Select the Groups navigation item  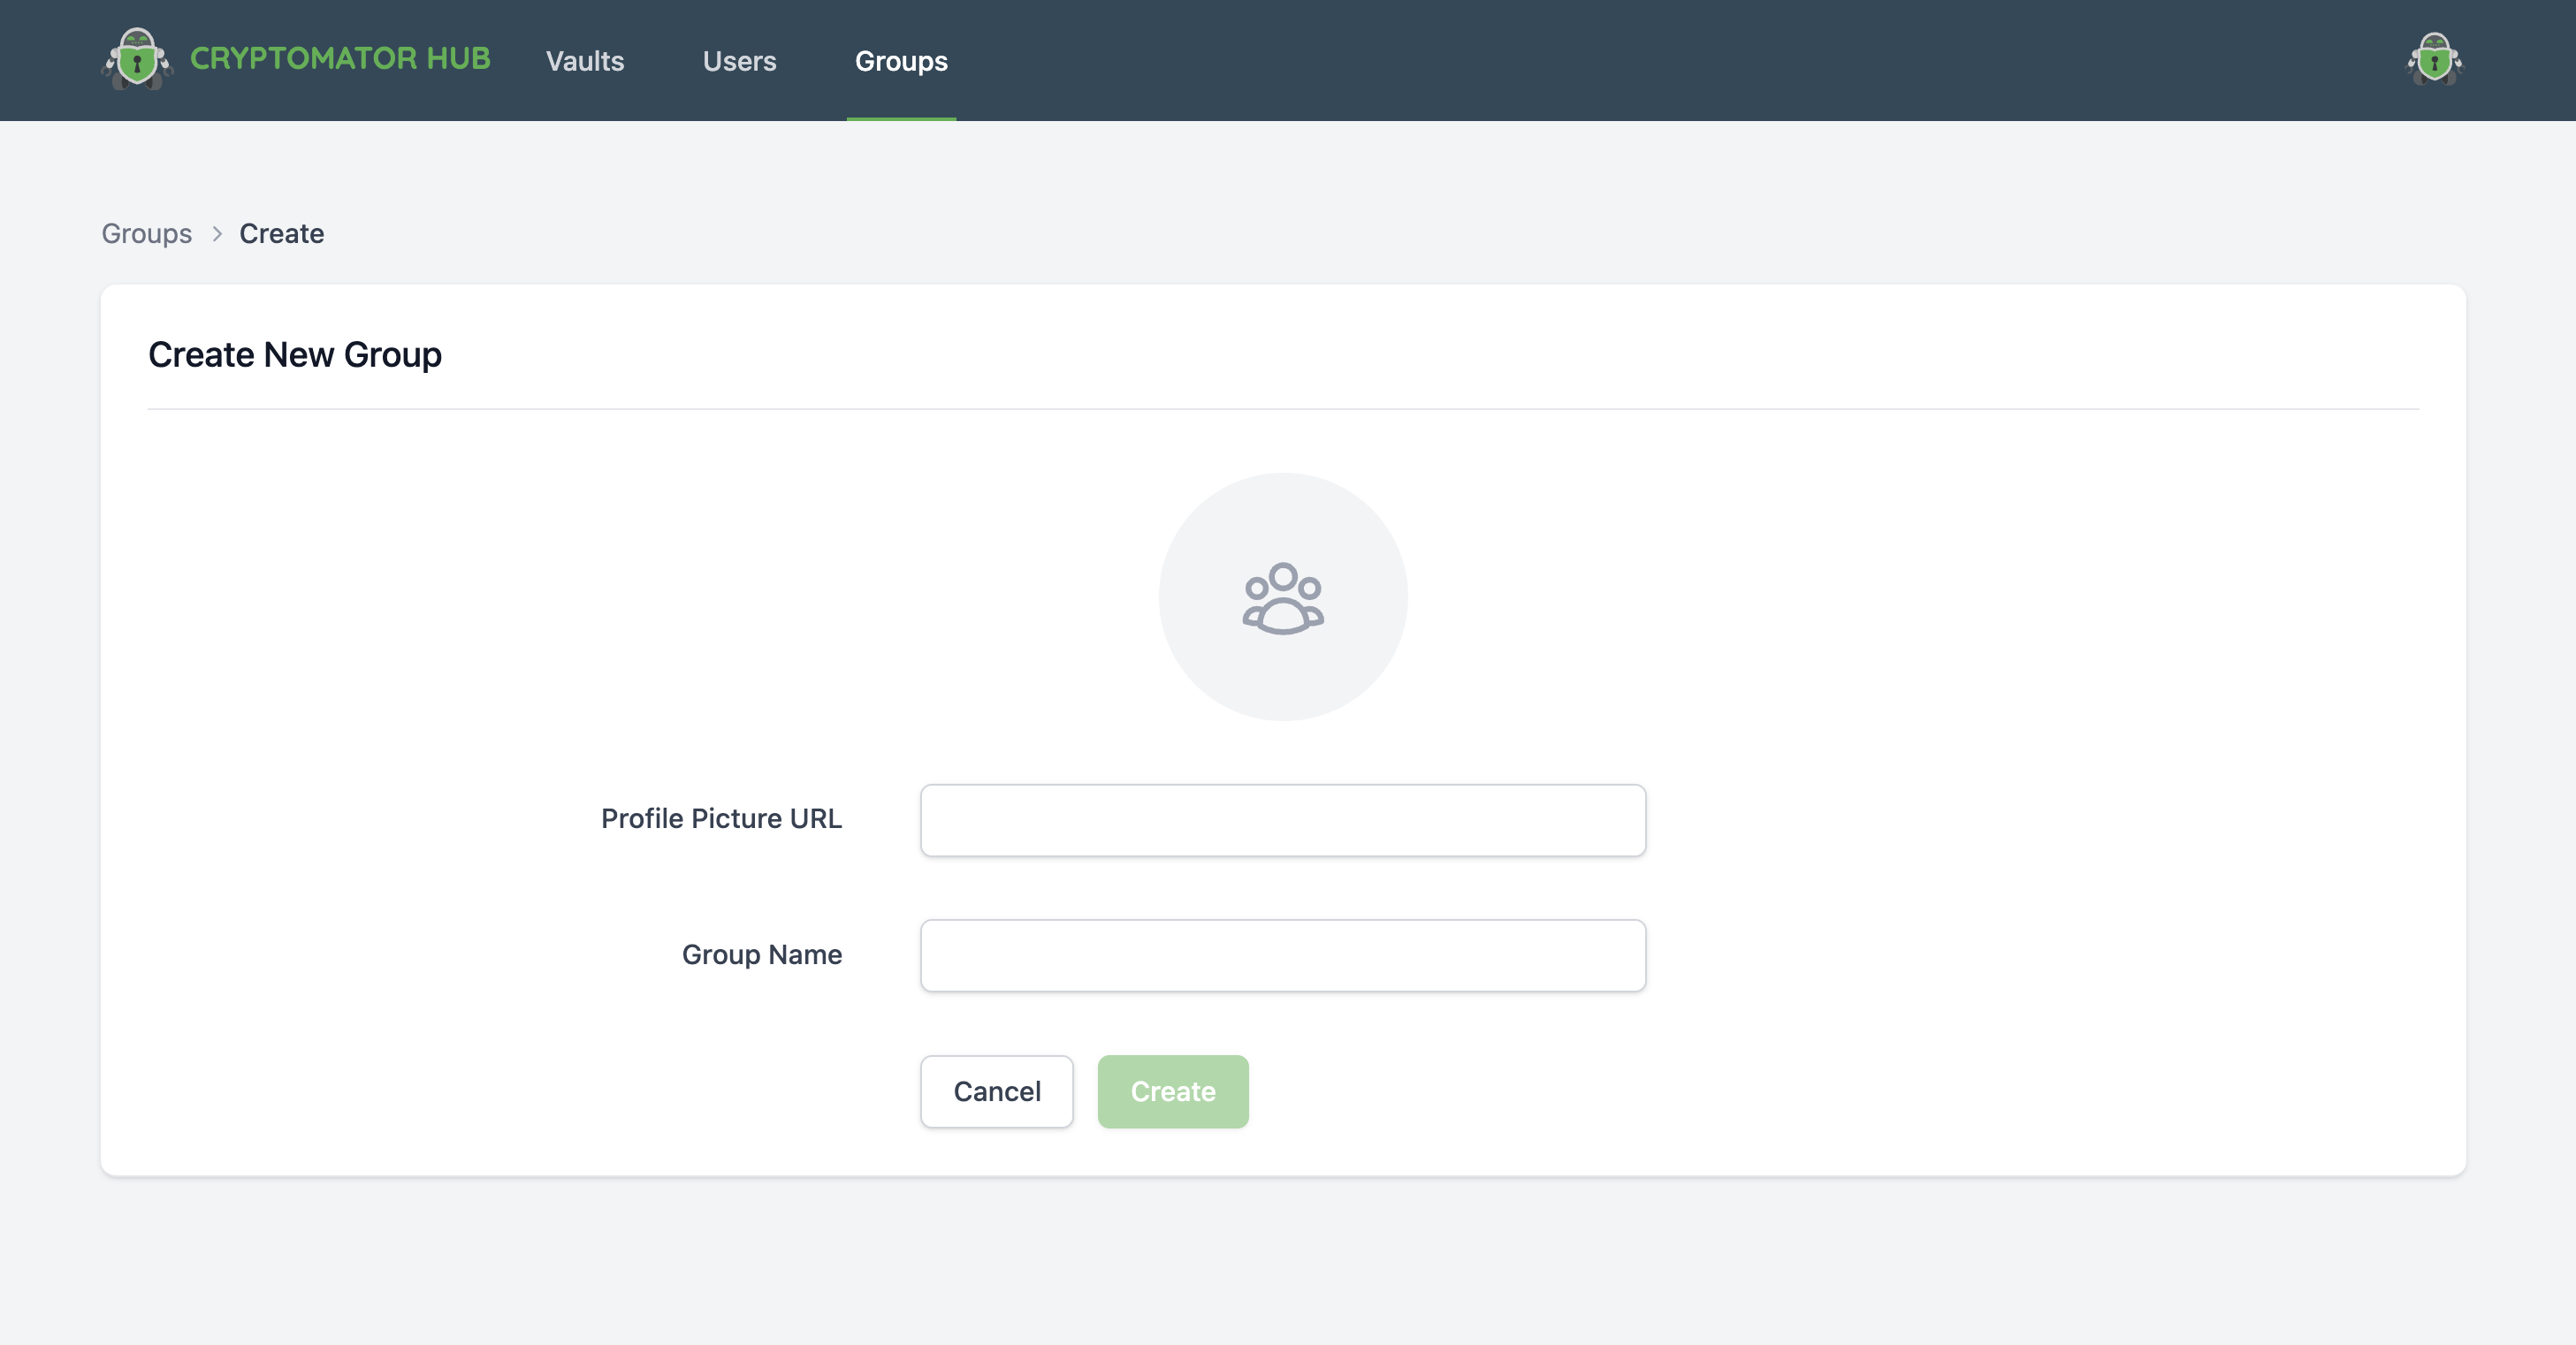(x=900, y=61)
